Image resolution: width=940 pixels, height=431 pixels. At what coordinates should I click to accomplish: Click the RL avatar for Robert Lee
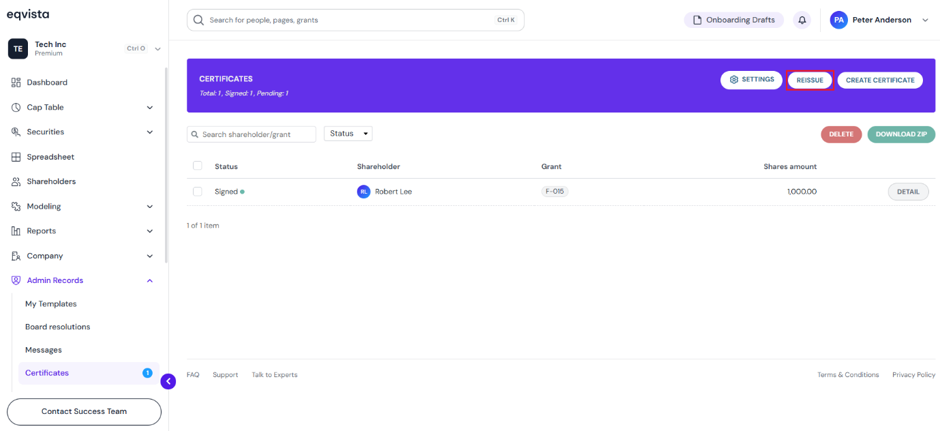pos(363,192)
